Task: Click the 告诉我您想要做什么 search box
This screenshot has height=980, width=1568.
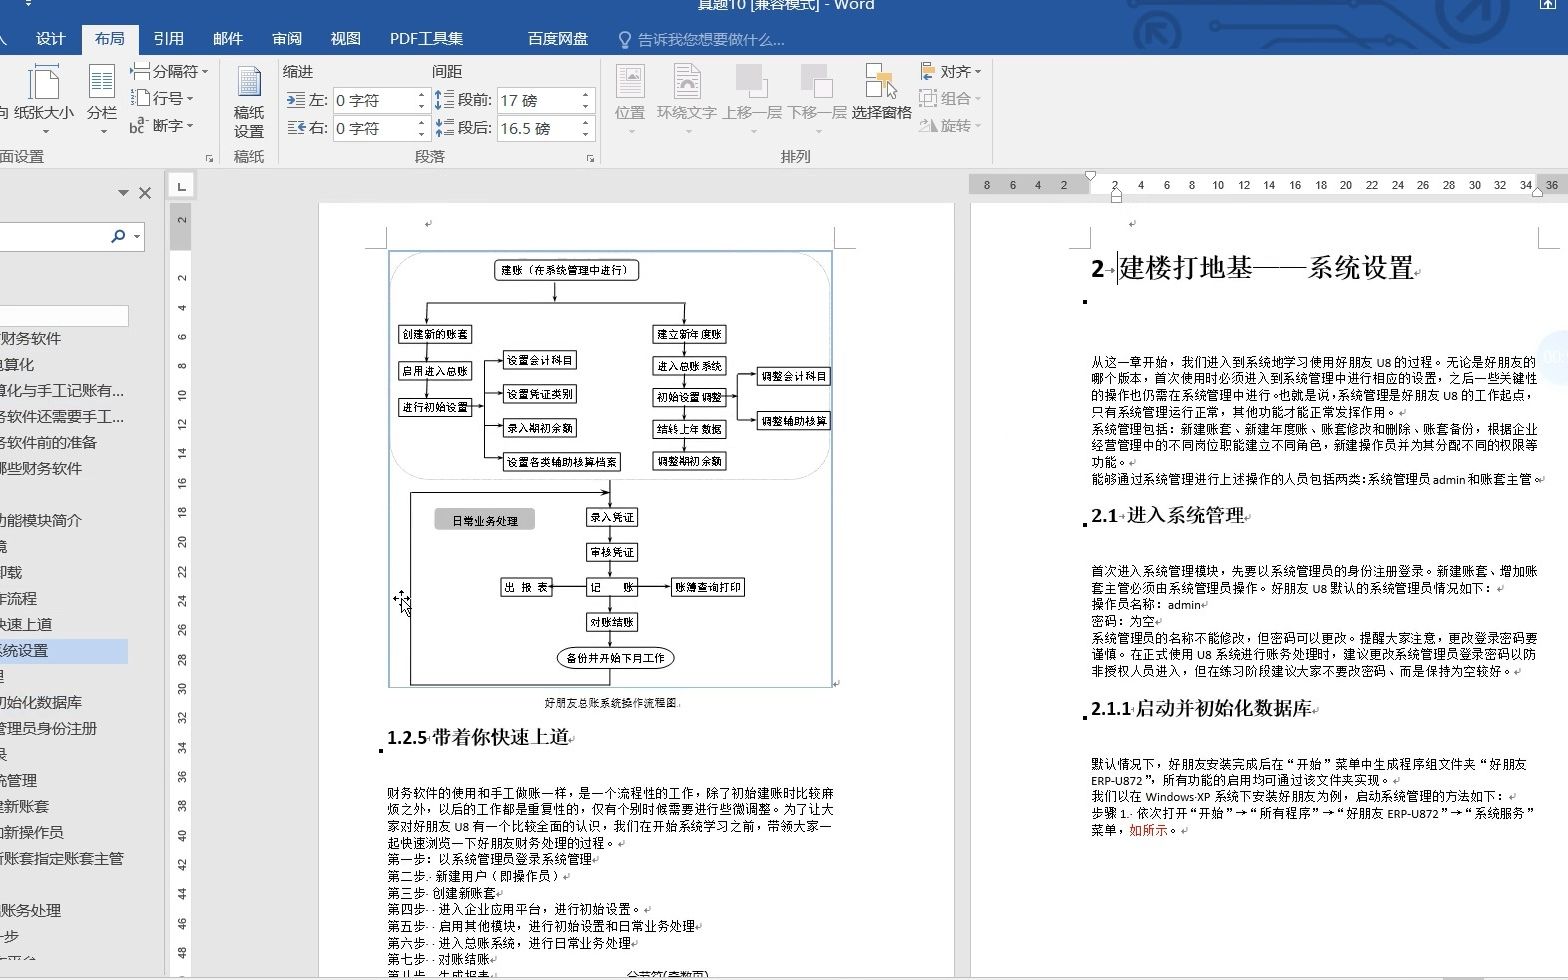Action: 702,40
